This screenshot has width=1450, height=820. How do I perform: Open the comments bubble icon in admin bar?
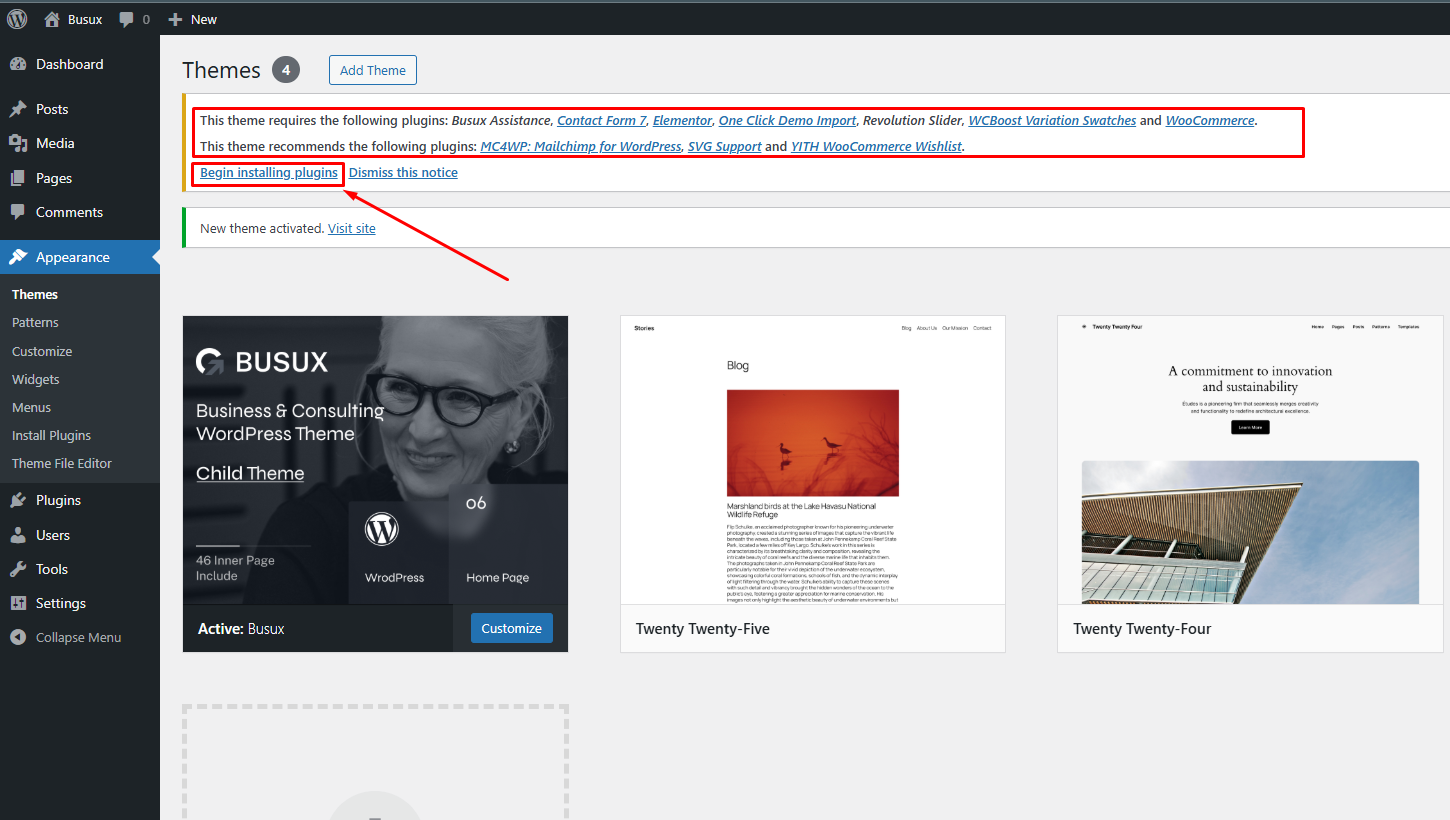(x=126, y=19)
